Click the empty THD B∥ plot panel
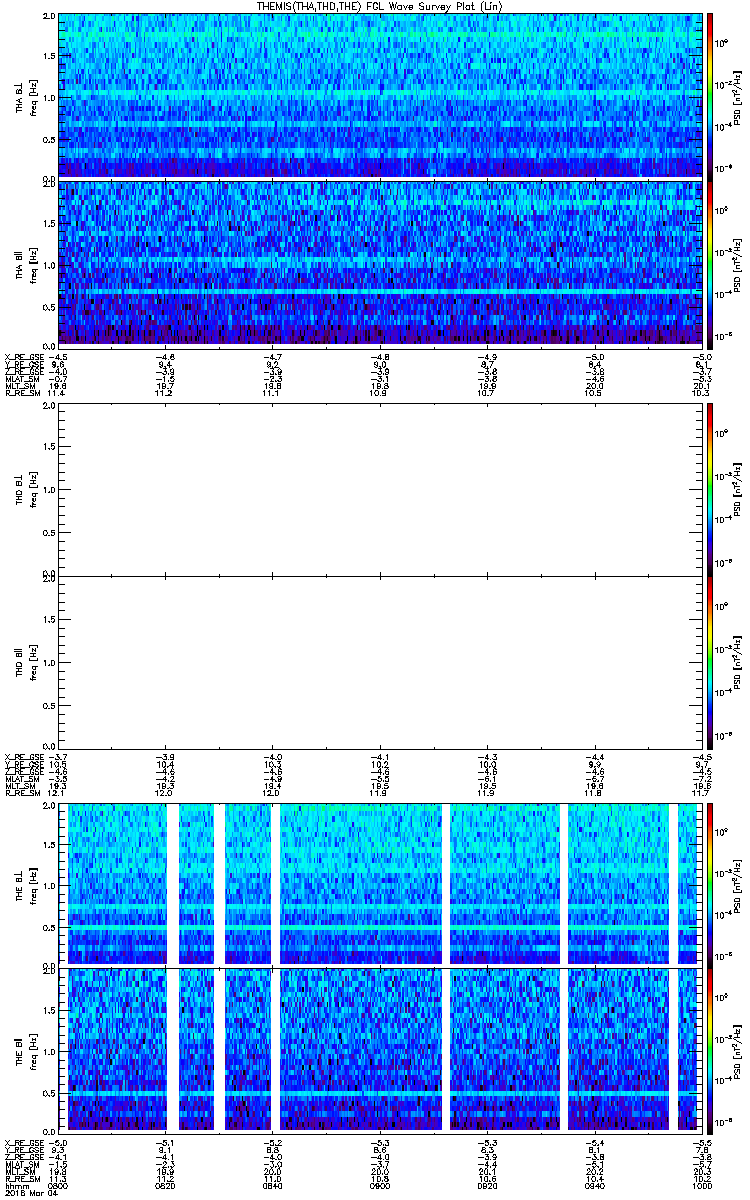The width and height of the screenshot is (750, 1200). pos(379,662)
